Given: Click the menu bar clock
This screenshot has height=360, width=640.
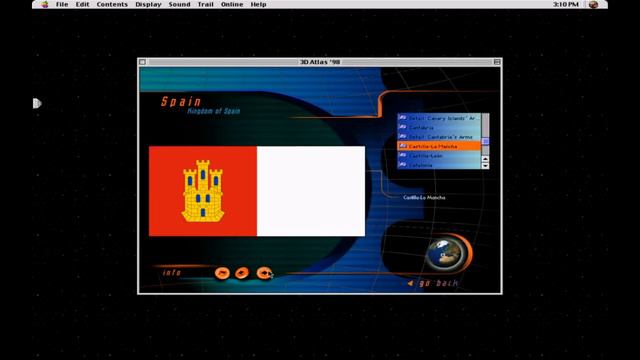Looking at the screenshot, I should (566, 4).
